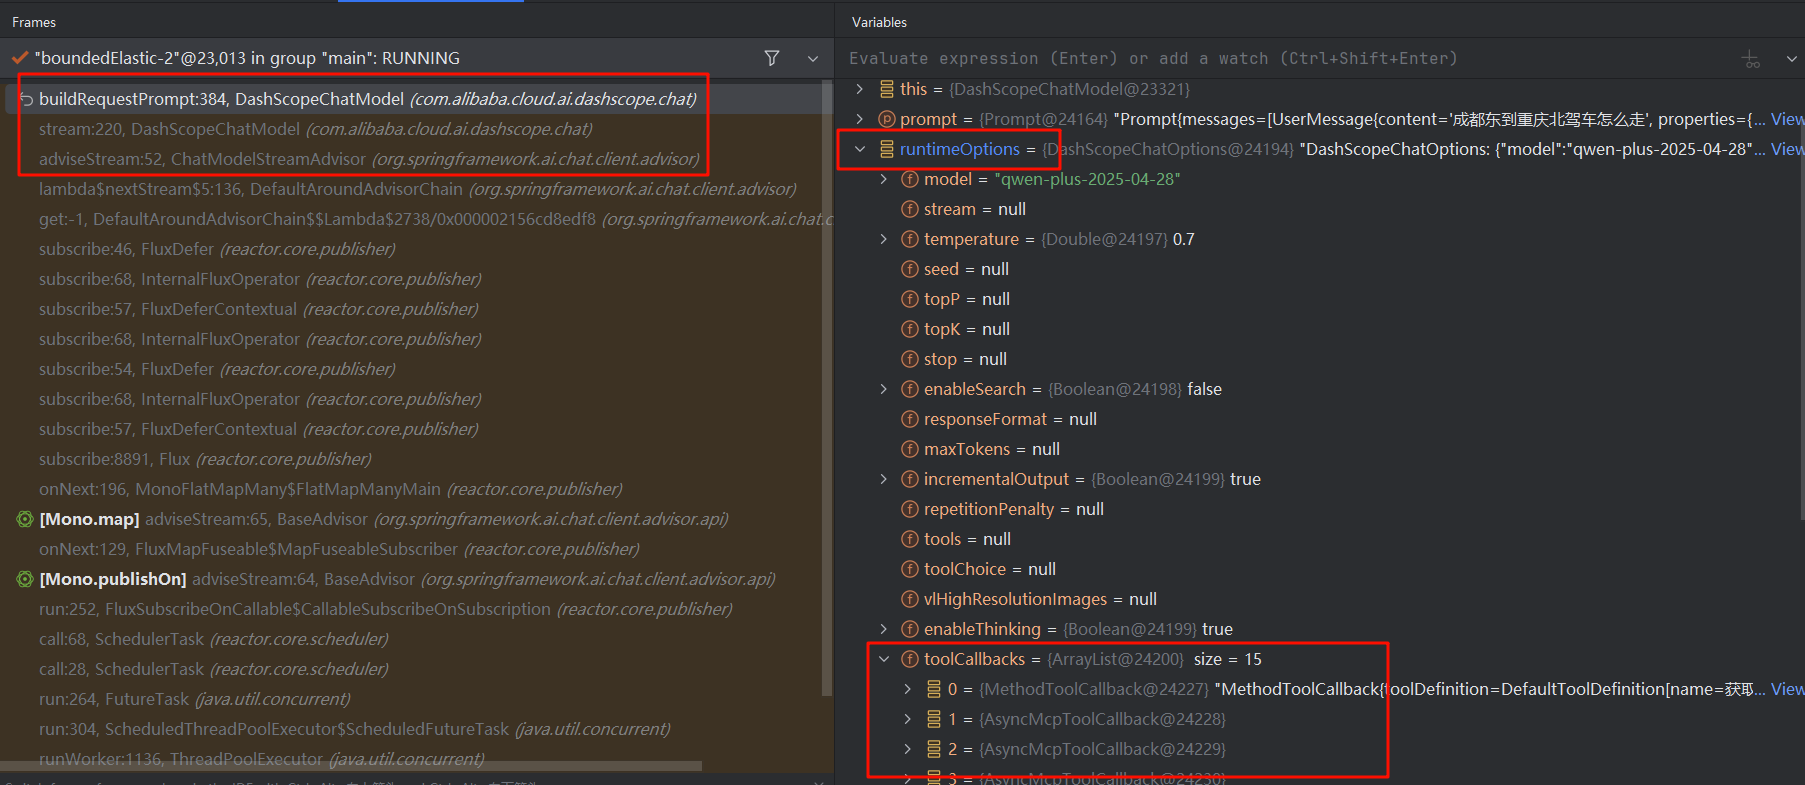Select the [Mono.publishOn] adviseStream:64 frame
1805x785 pixels.
coord(407,579)
